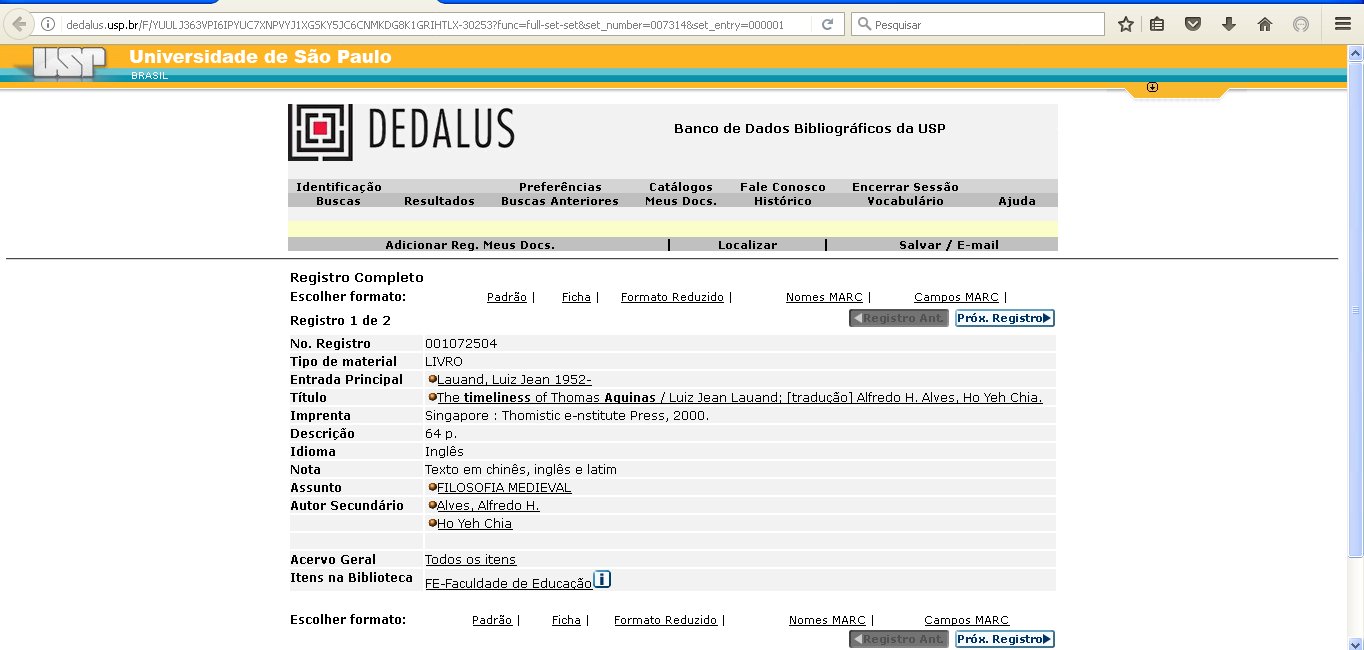Open the Buscas menu

click(338, 201)
